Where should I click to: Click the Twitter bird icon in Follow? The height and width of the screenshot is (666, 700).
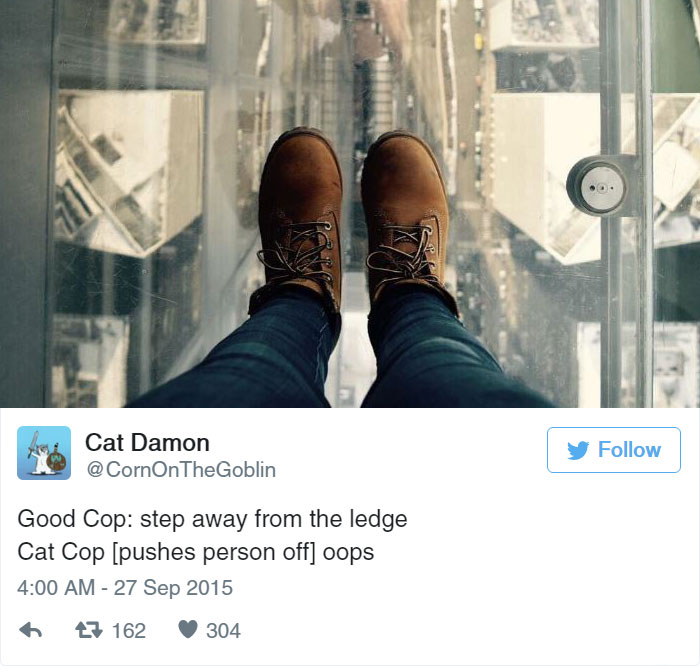578,450
